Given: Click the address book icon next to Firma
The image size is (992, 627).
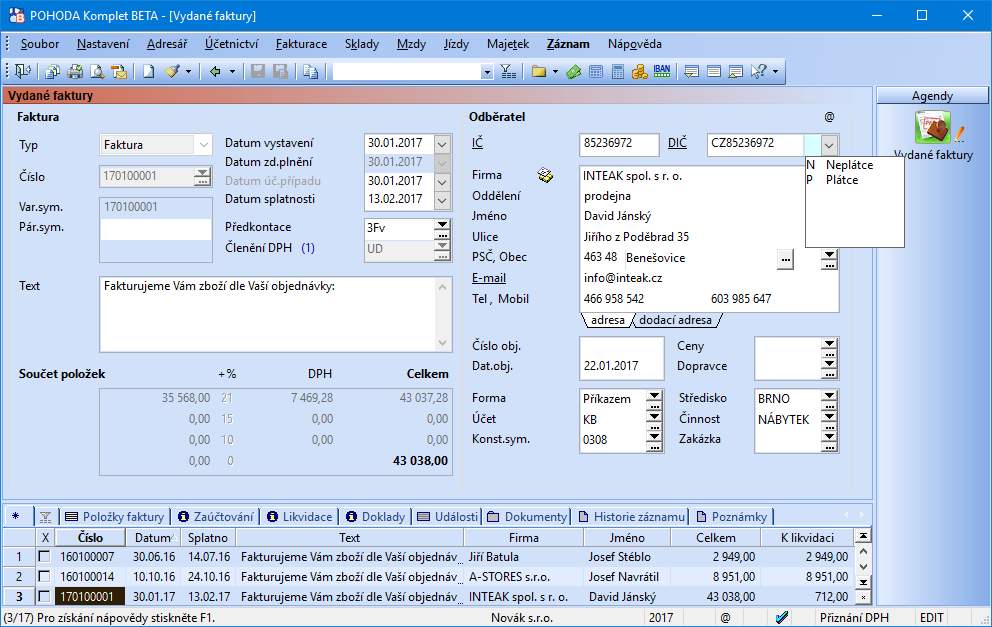Looking at the screenshot, I should coord(545,175).
